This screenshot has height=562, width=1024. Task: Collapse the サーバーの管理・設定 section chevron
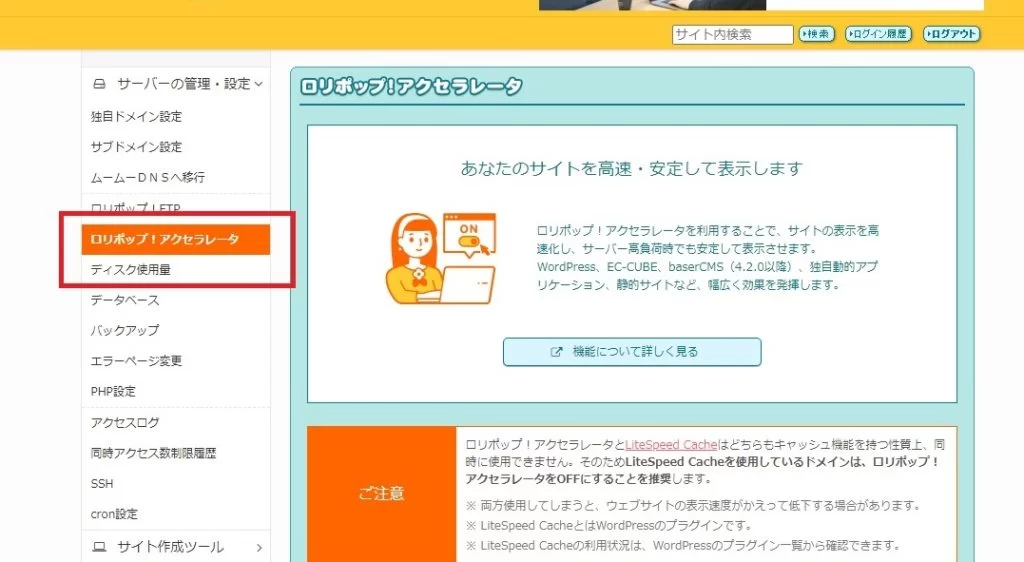[259, 84]
